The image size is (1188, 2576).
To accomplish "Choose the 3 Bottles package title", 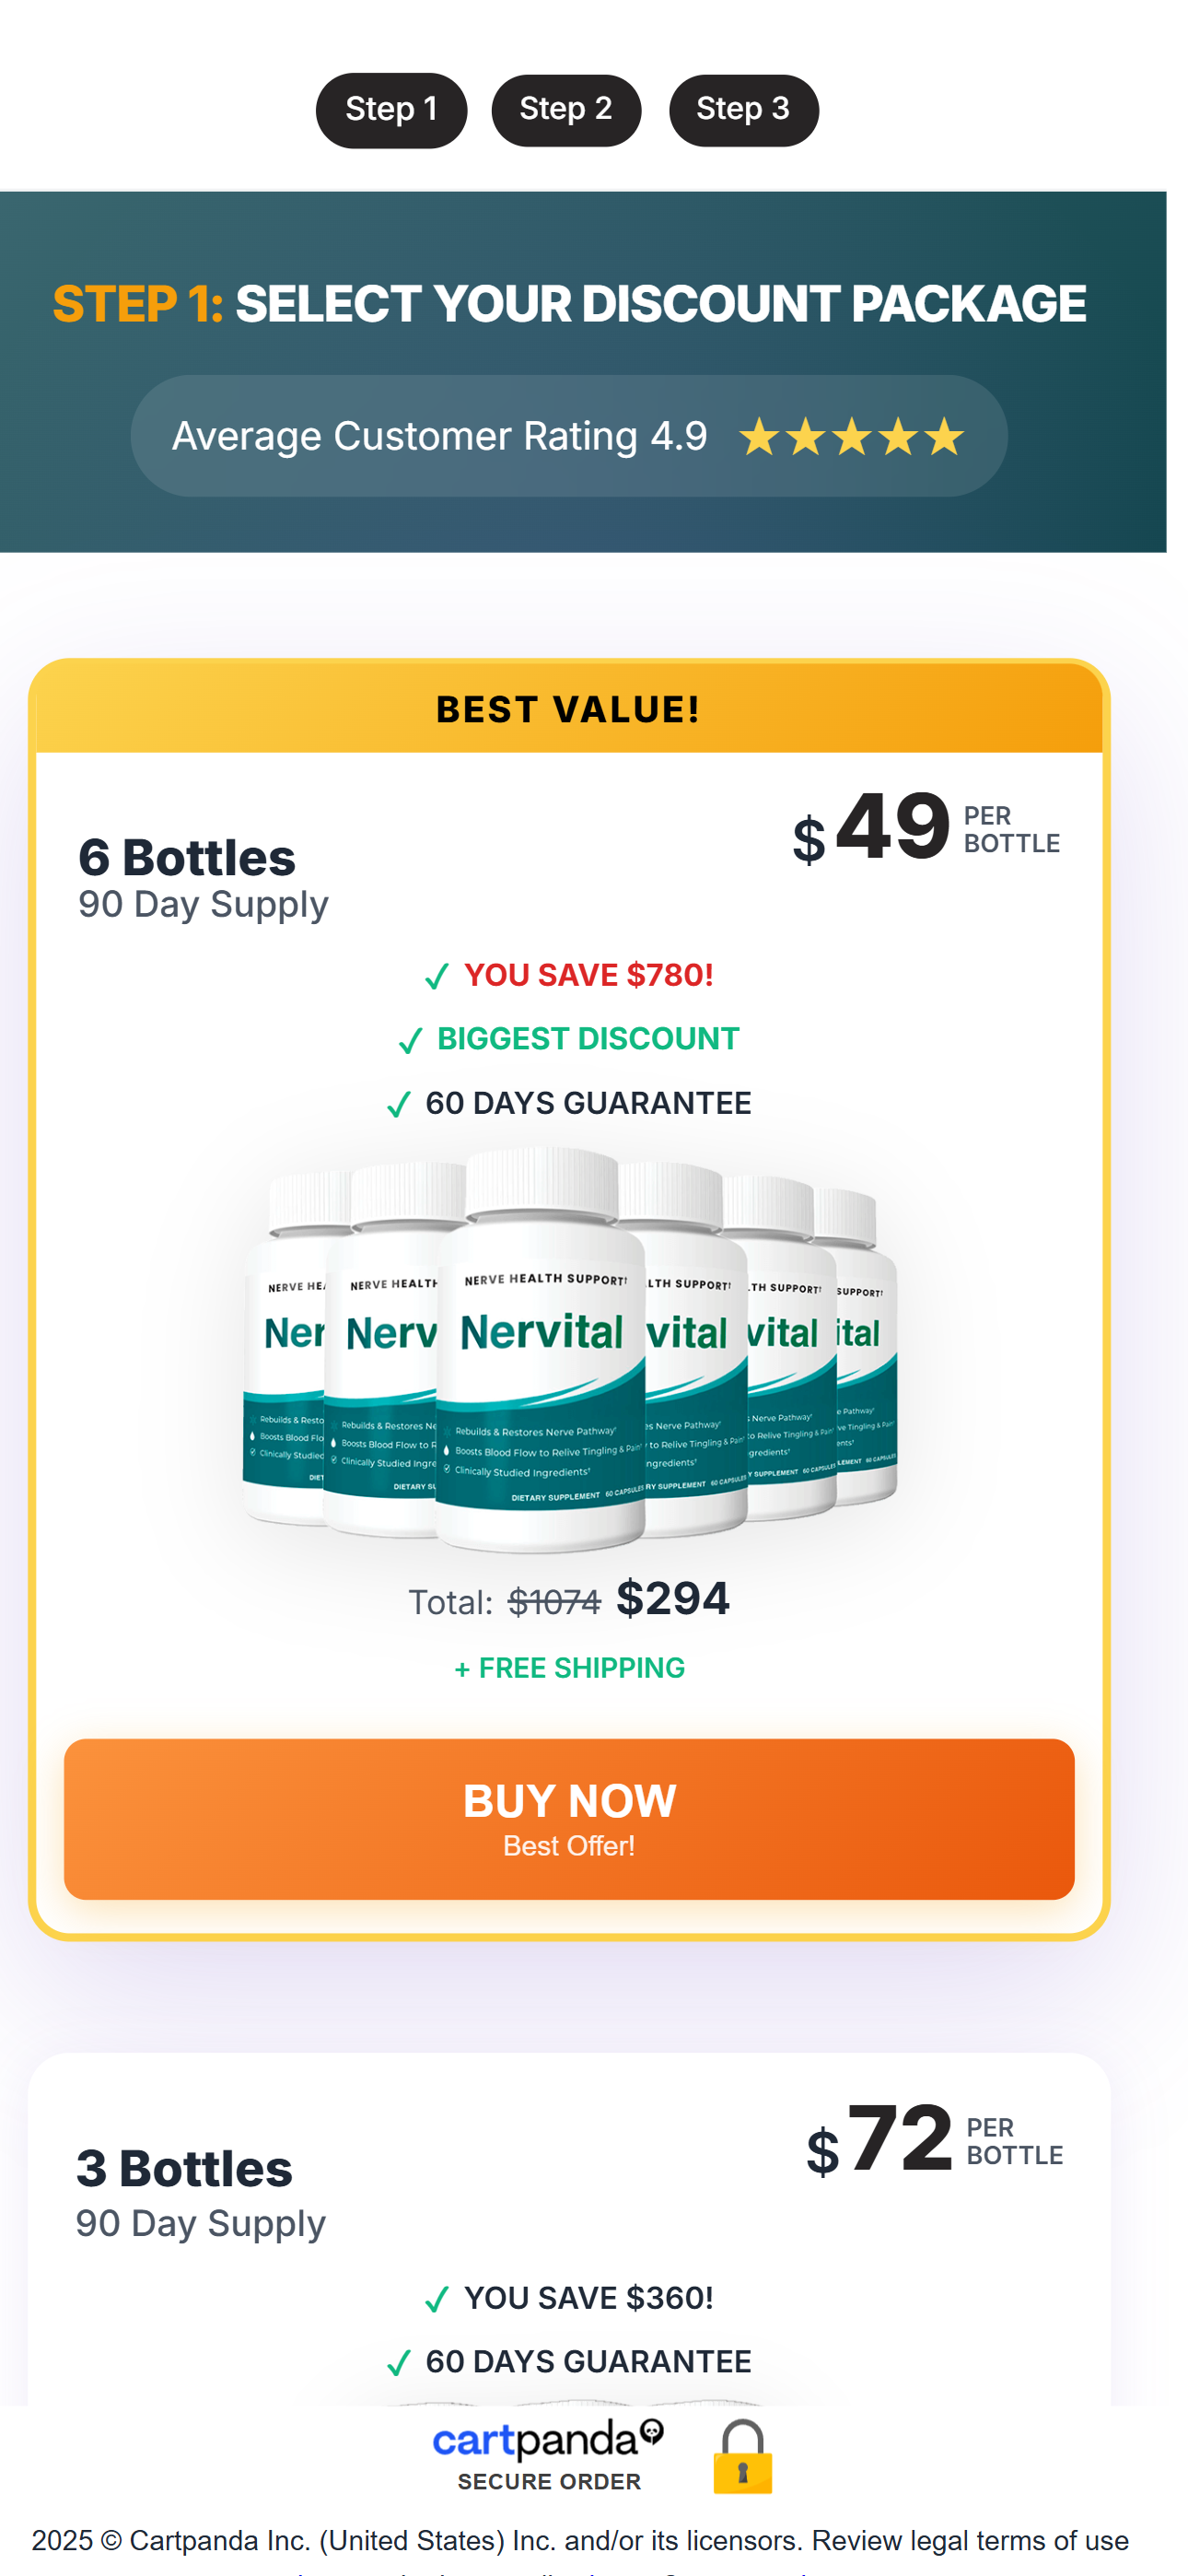I will point(185,2168).
